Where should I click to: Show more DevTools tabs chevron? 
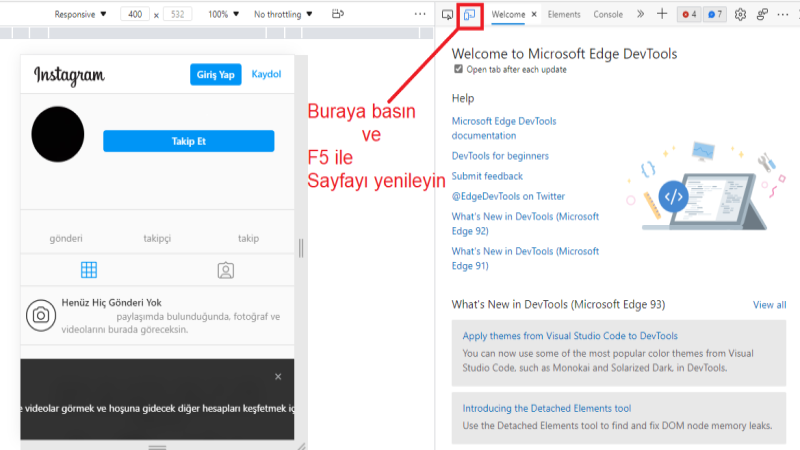click(640, 14)
